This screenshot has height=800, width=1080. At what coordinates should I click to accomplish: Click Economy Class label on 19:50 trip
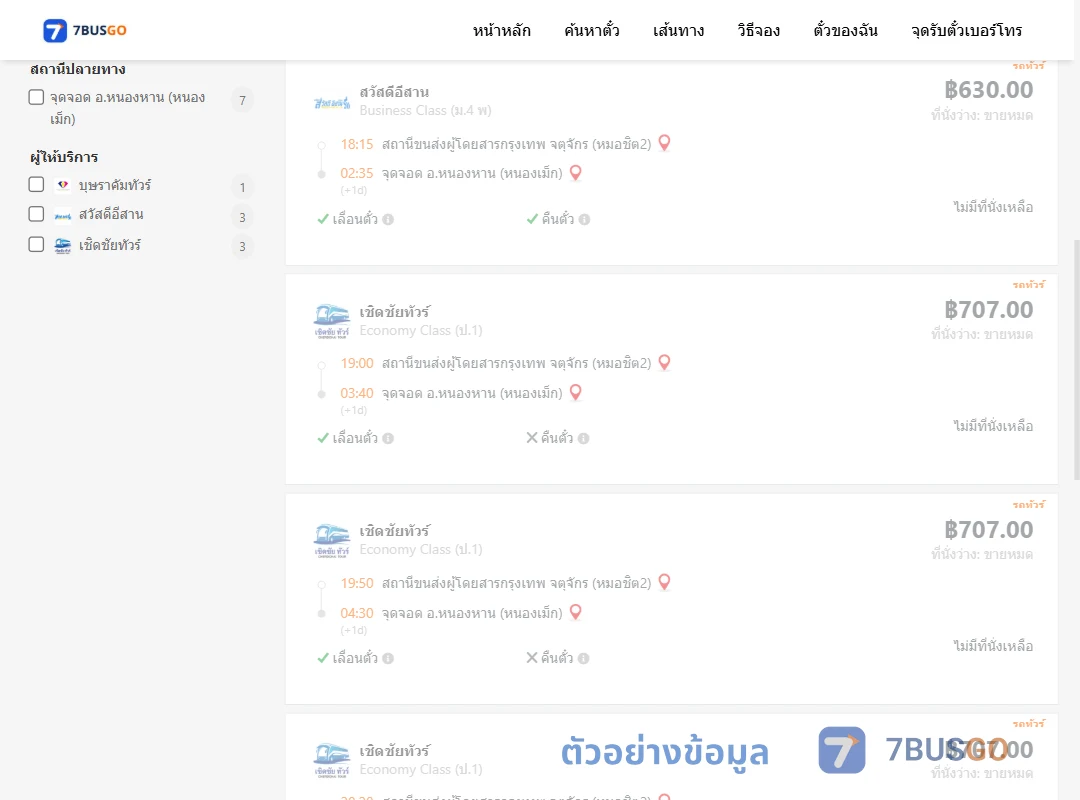point(421,549)
